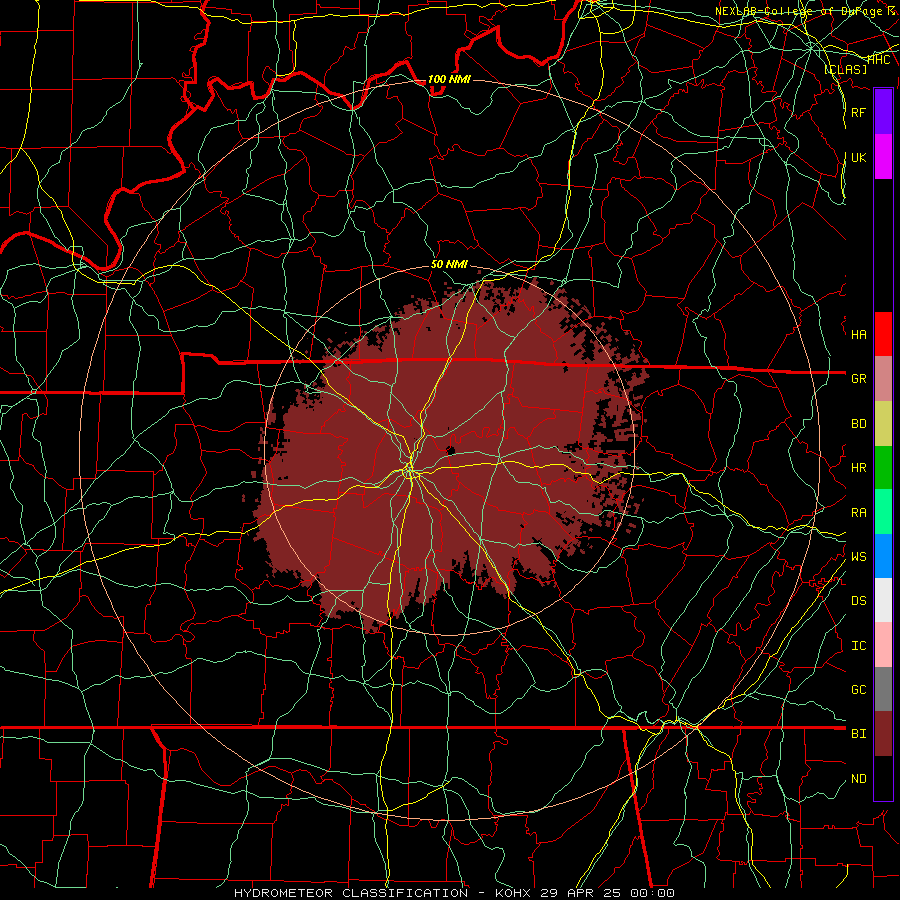Click the mint green RA legend swatch

coord(883,512)
